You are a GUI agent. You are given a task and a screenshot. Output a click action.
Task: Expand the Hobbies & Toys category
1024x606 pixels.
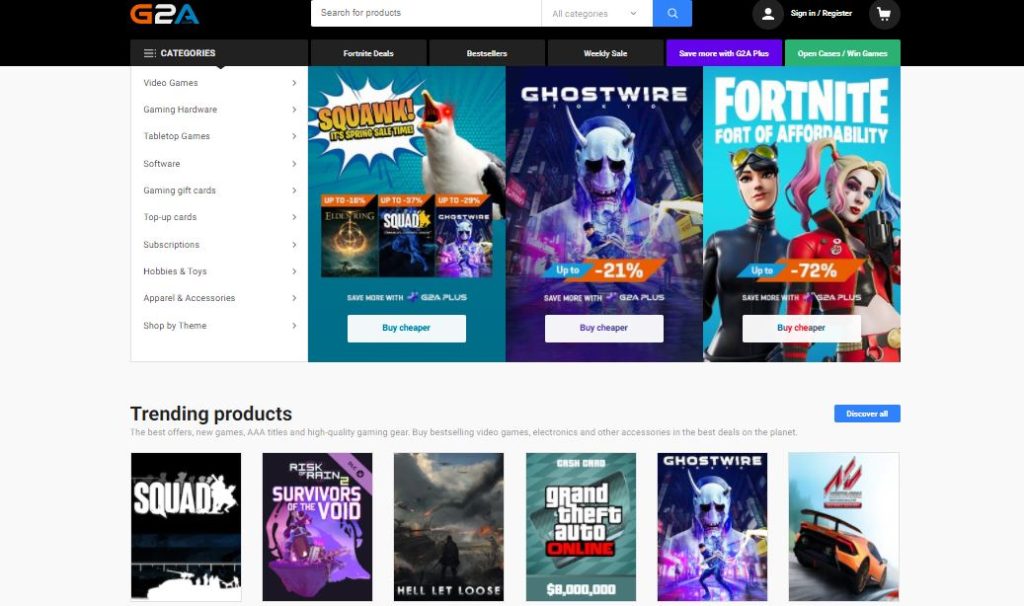pyautogui.click(x=219, y=272)
